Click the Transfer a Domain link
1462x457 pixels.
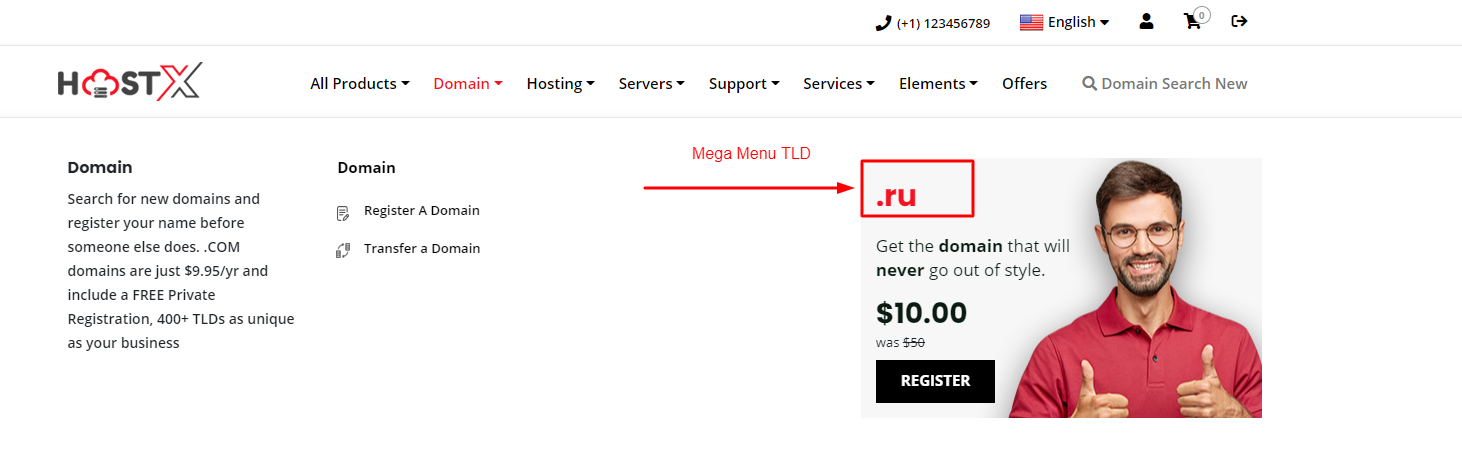[421, 248]
